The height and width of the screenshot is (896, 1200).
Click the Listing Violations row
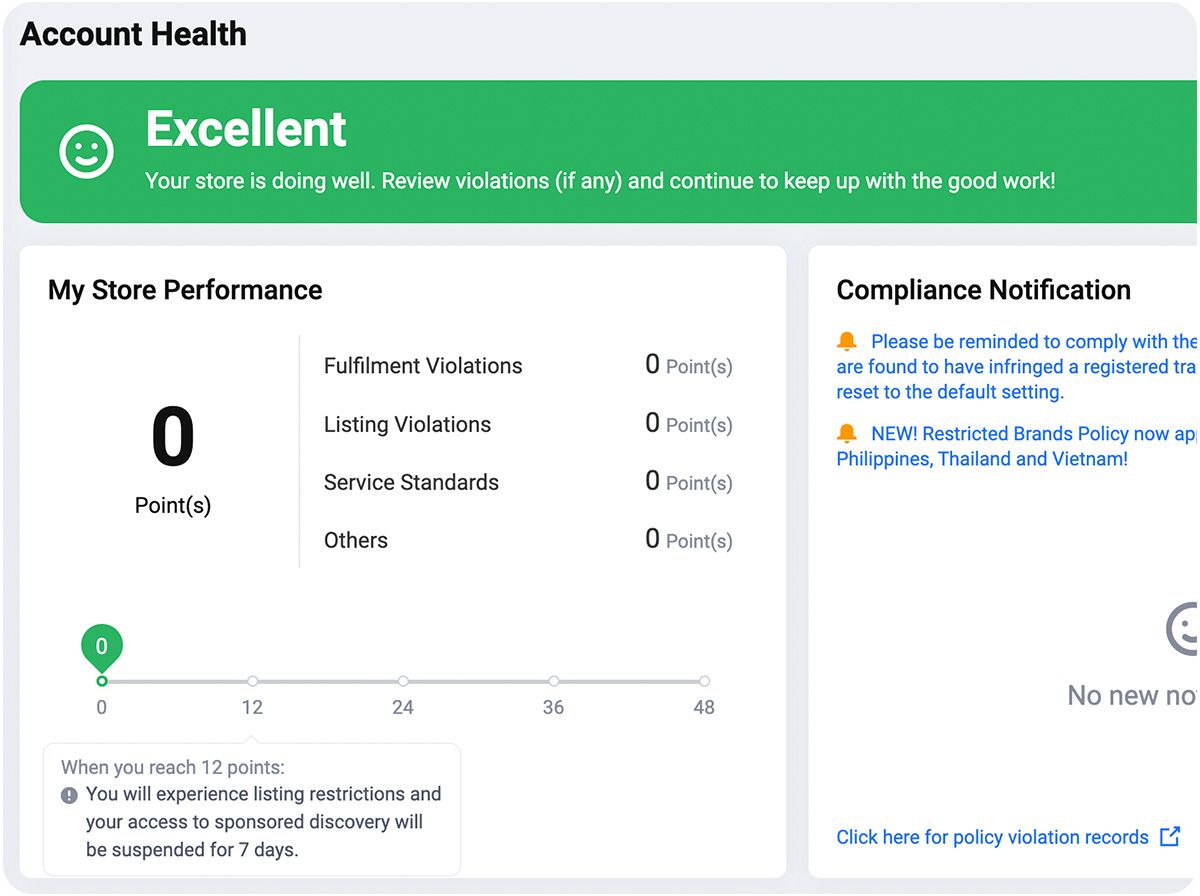(528, 424)
